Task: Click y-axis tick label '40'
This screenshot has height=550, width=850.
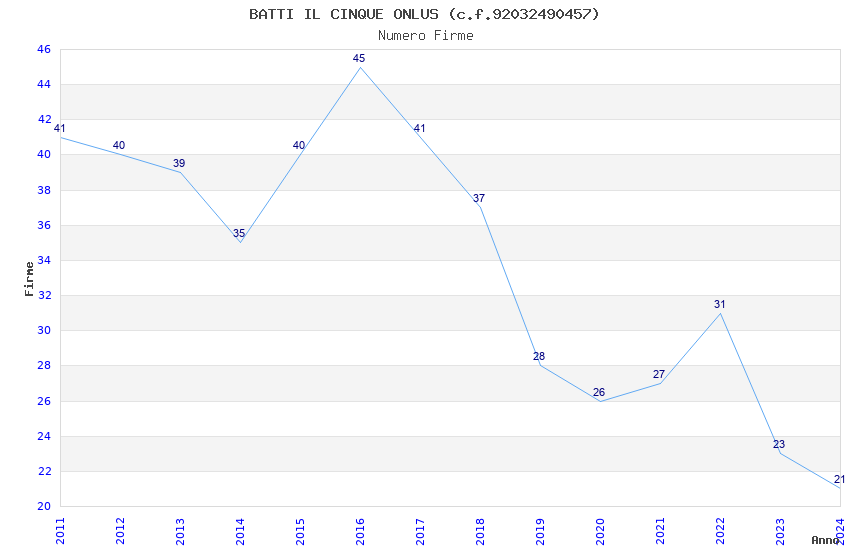Action: tap(44, 154)
